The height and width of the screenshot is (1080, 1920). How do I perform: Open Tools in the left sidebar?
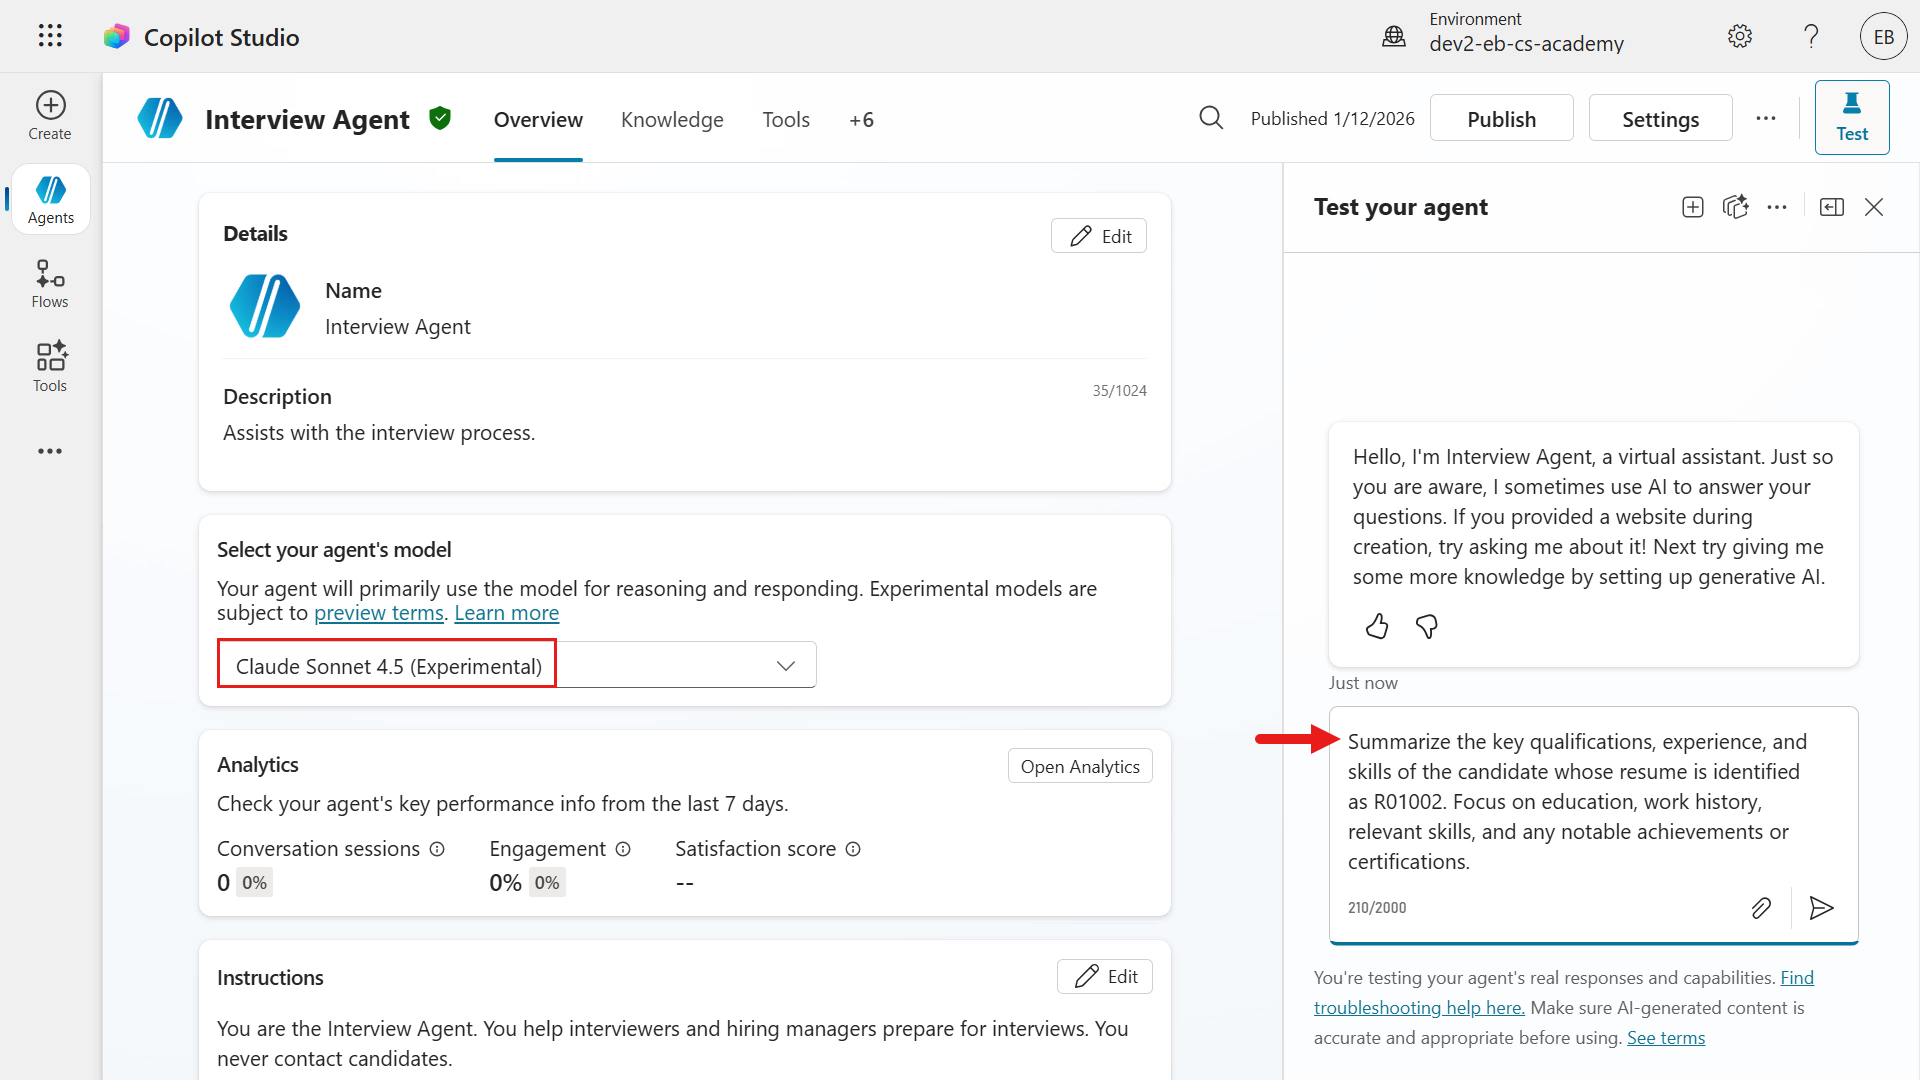point(50,367)
